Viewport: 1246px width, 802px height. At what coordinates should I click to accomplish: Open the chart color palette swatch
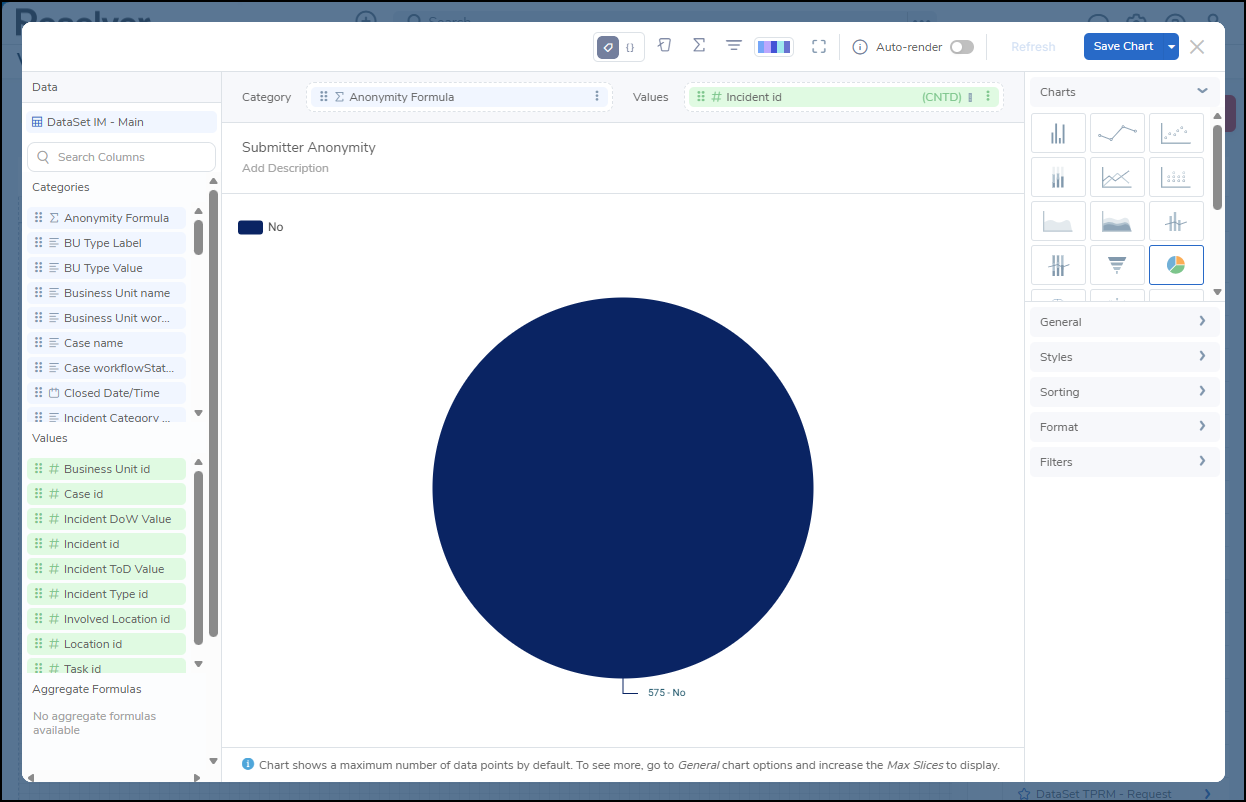pyautogui.click(x=774, y=47)
